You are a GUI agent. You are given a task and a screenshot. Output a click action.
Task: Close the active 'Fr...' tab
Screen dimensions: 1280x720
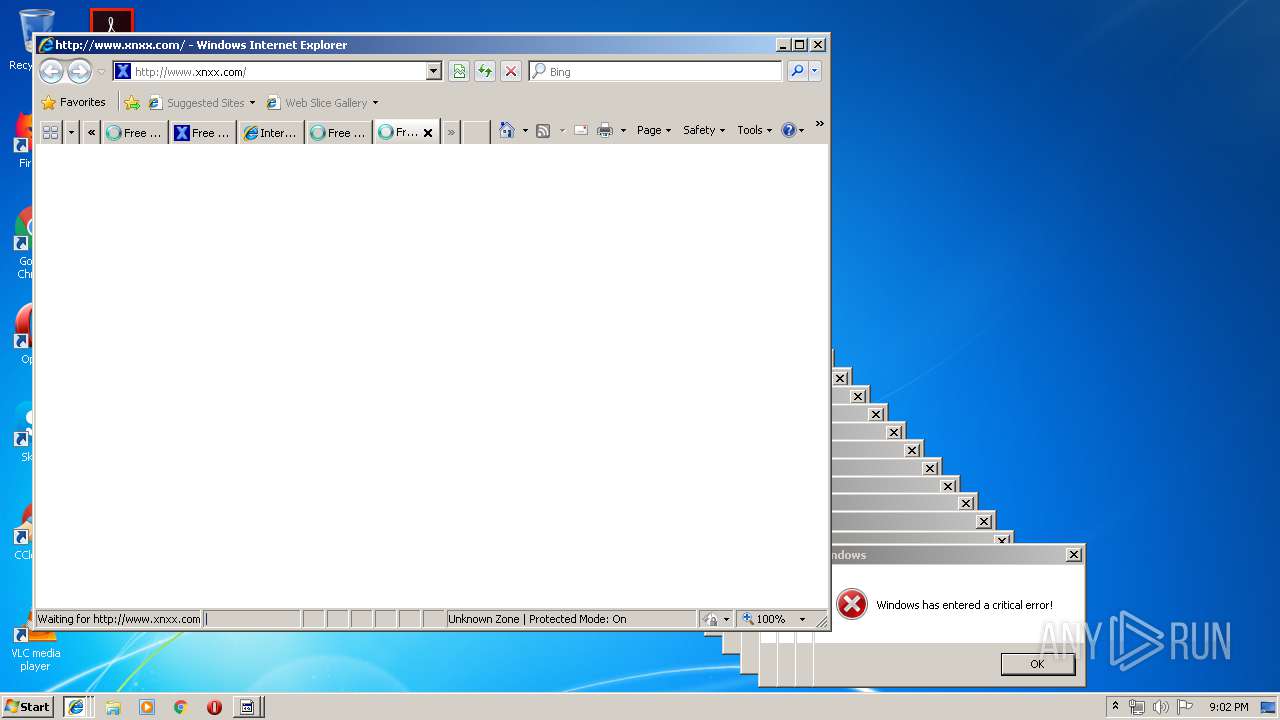(428, 132)
